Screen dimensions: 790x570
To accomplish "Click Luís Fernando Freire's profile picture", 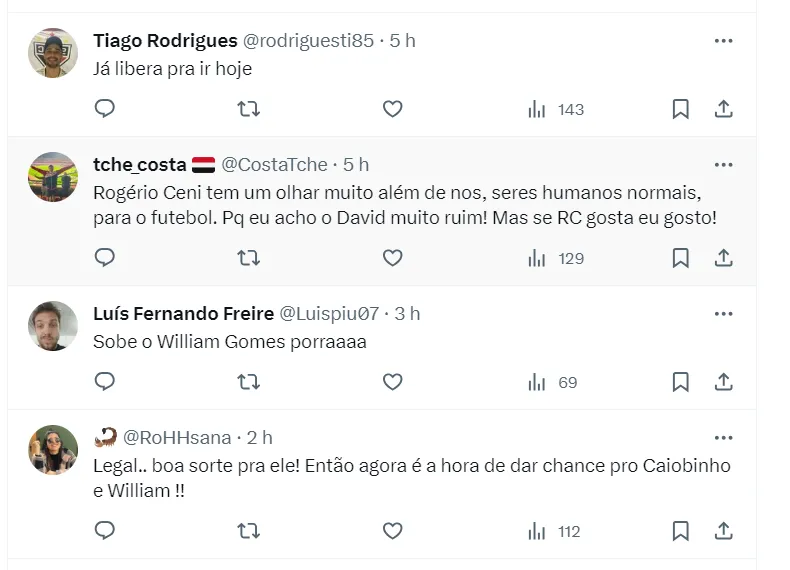I will coord(53,326).
